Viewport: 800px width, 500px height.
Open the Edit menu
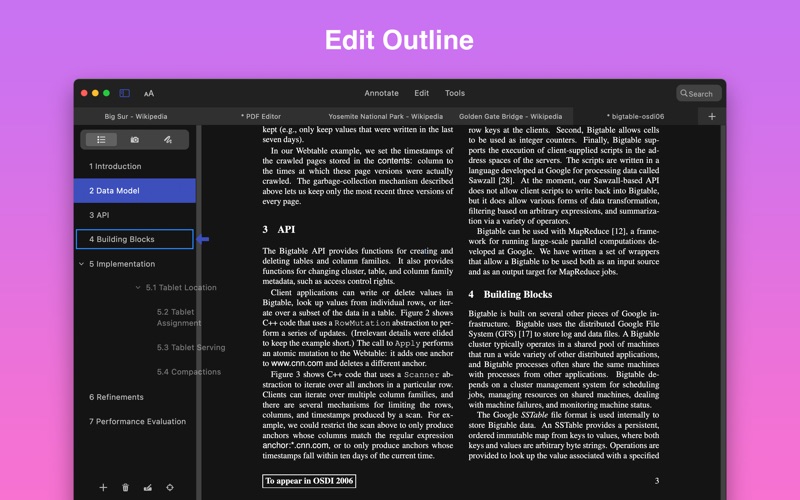coord(421,93)
